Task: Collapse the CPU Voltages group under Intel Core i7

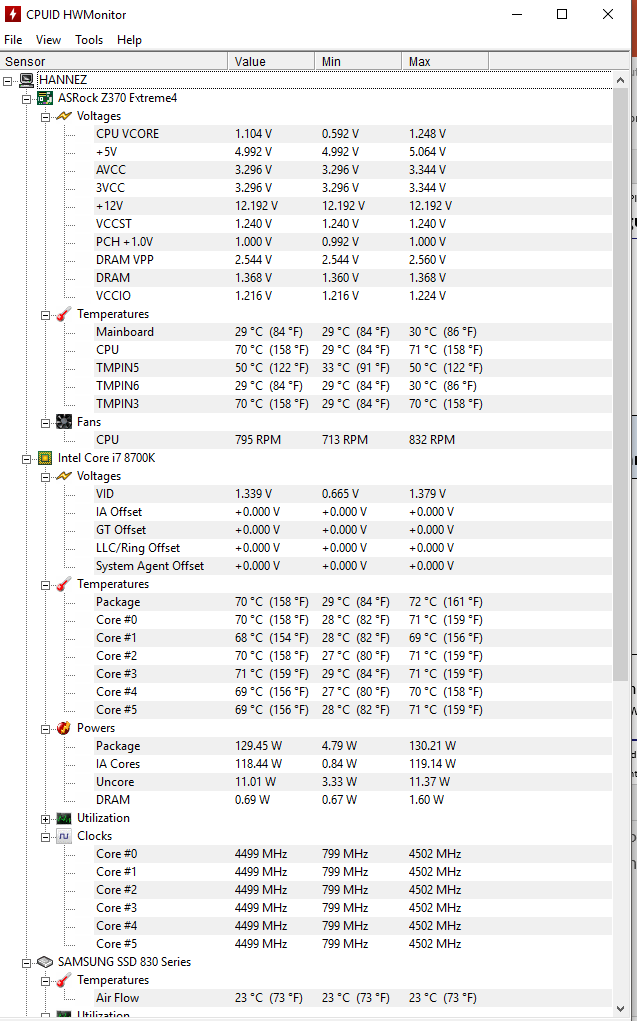Action: pos(46,477)
